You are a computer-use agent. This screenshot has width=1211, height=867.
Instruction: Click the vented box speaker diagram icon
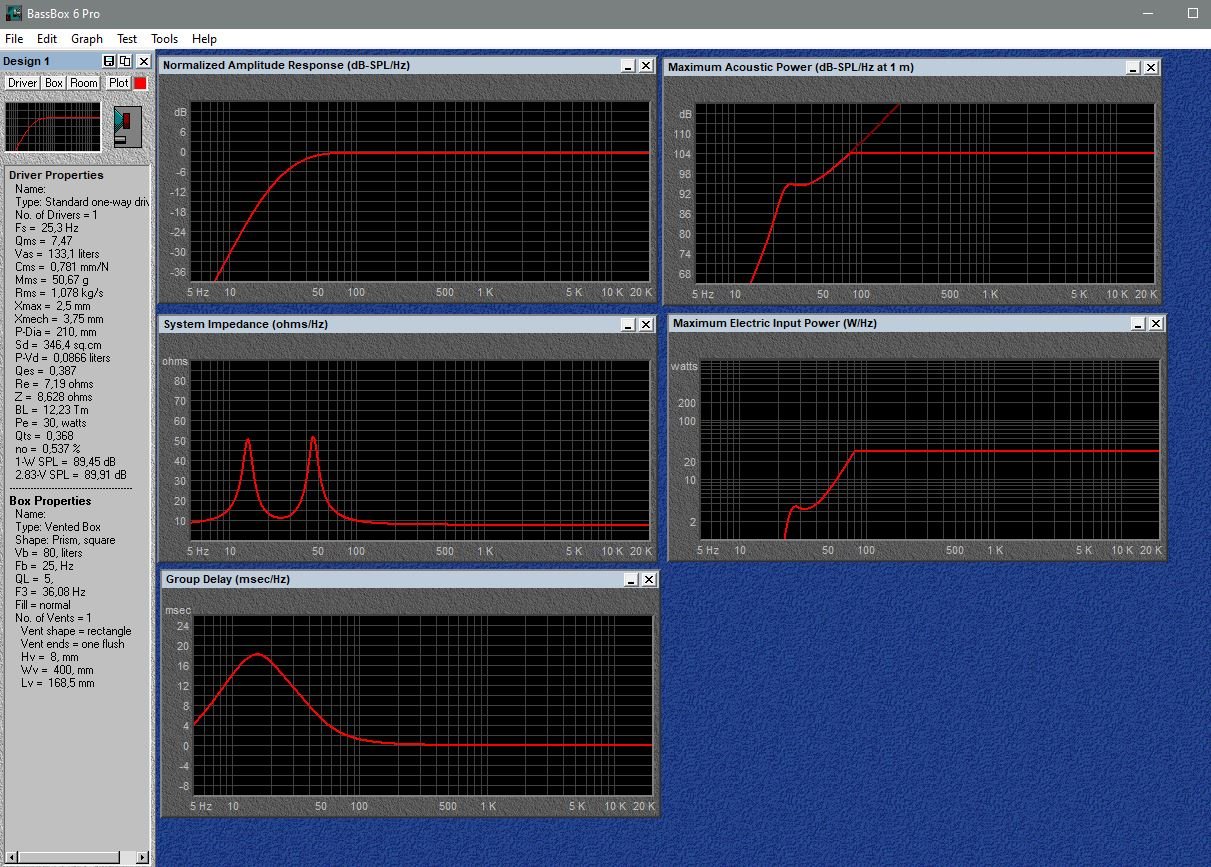coord(128,126)
